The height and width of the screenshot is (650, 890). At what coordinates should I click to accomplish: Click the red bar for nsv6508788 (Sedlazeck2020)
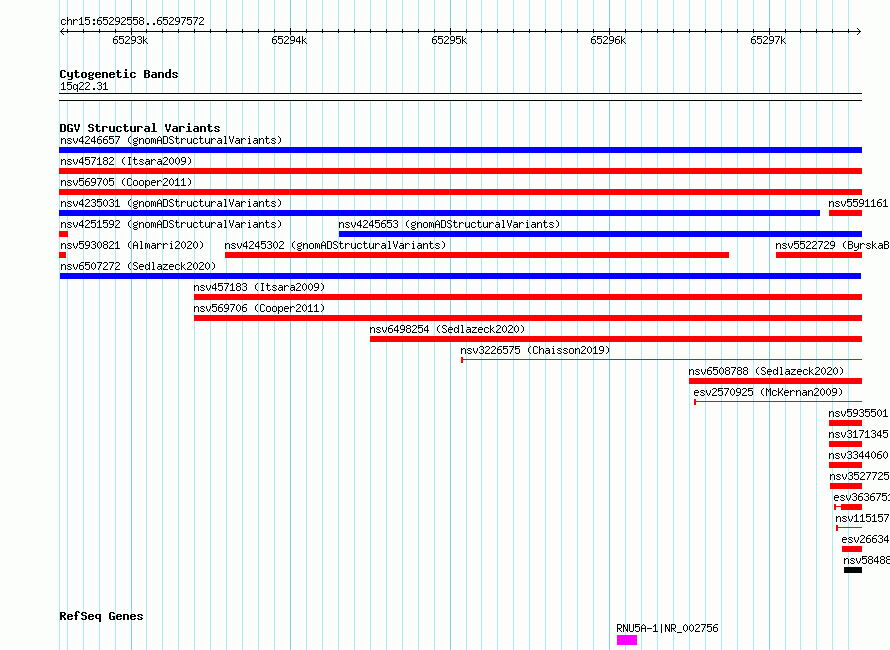click(x=775, y=381)
